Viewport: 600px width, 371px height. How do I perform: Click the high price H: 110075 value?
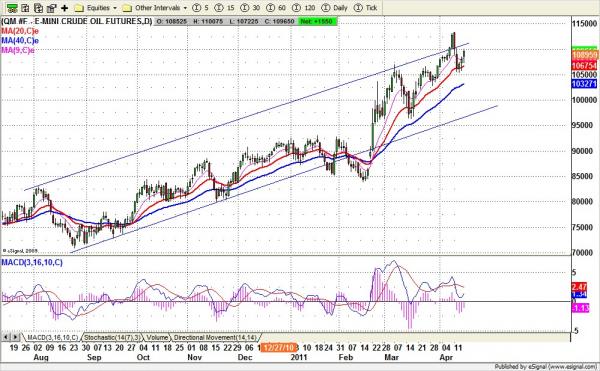coord(208,21)
